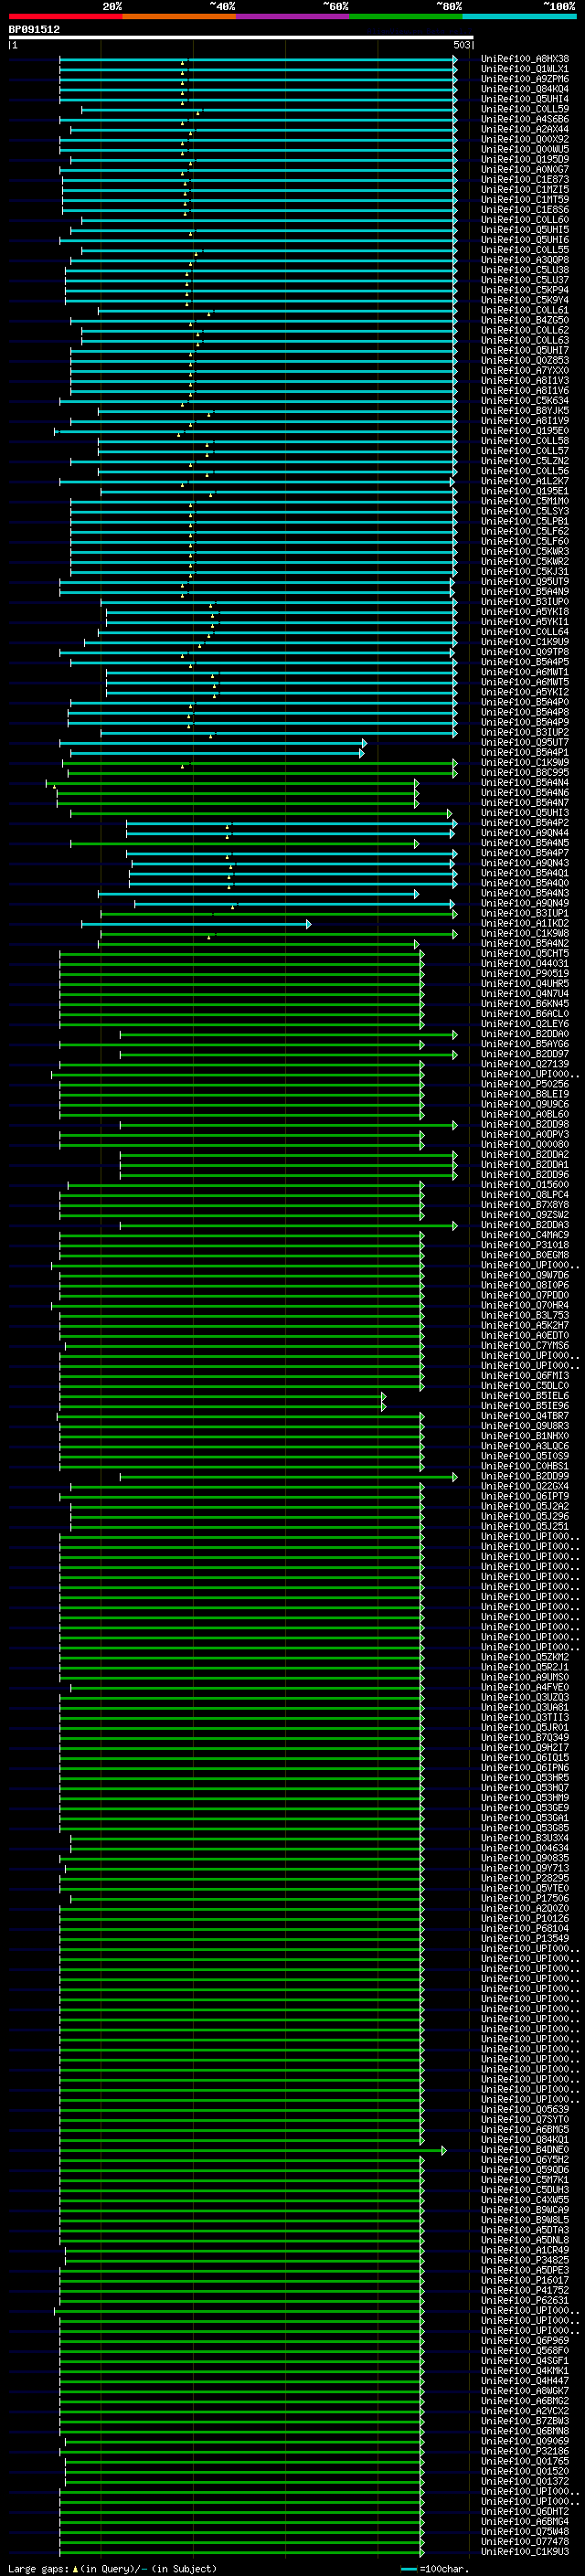Select hit label UniRef100_Q6DHT2
The image size is (585, 2576).
pos(525,2512)
